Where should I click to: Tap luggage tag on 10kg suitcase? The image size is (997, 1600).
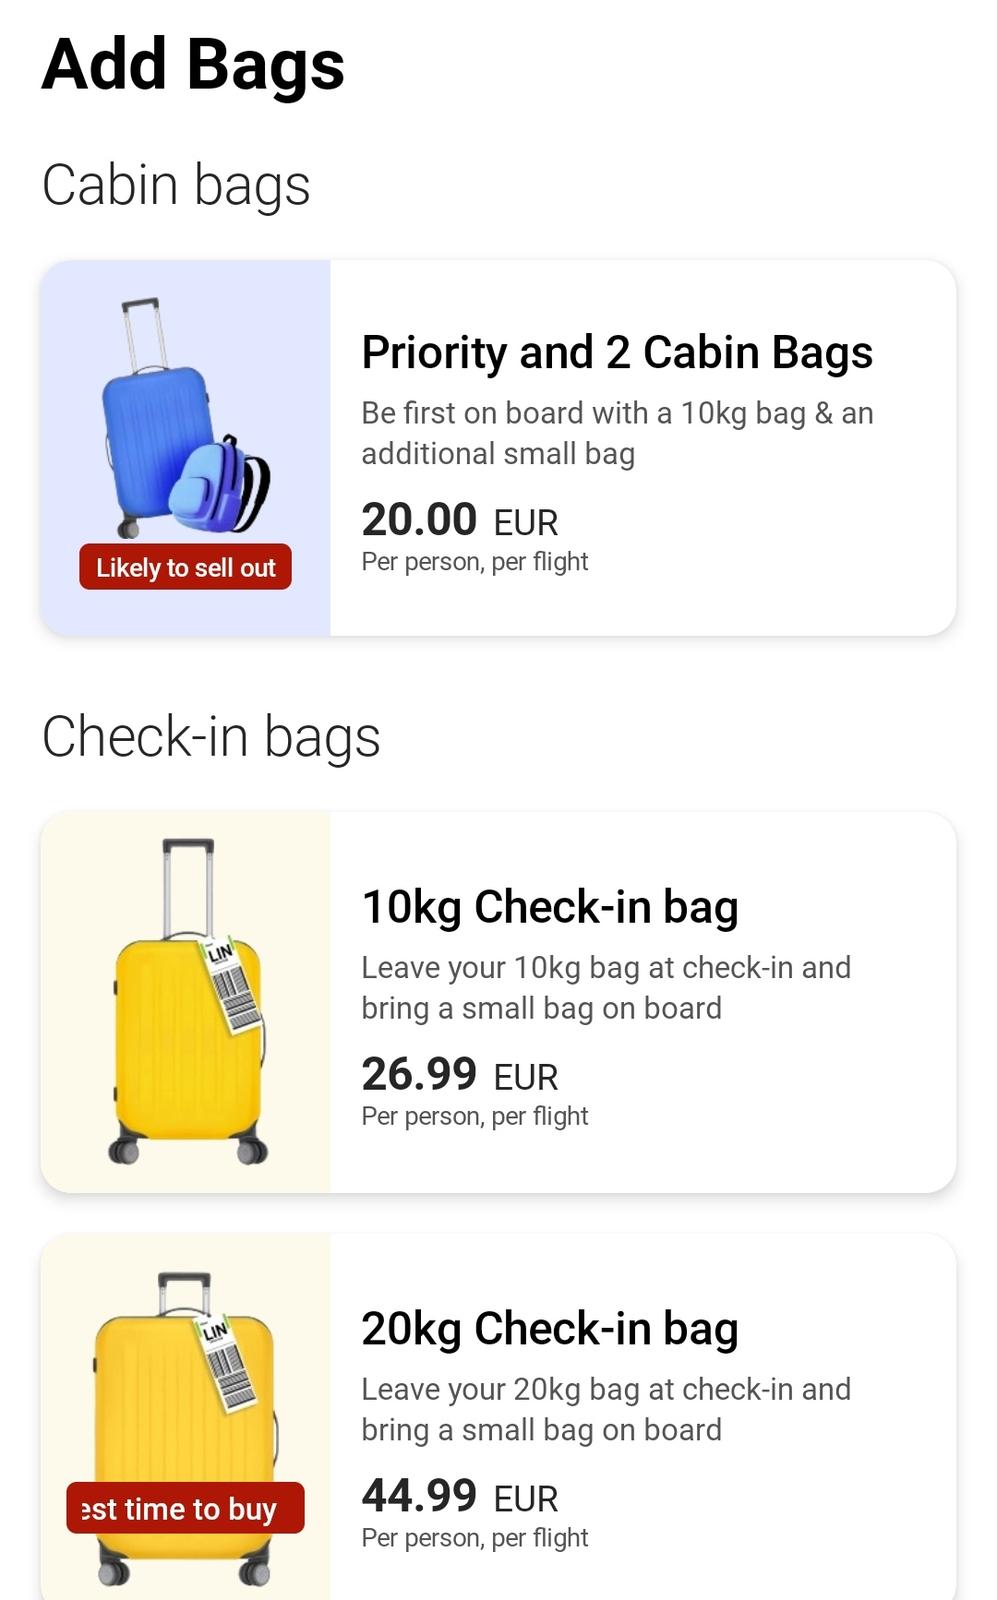click(232, 985)
